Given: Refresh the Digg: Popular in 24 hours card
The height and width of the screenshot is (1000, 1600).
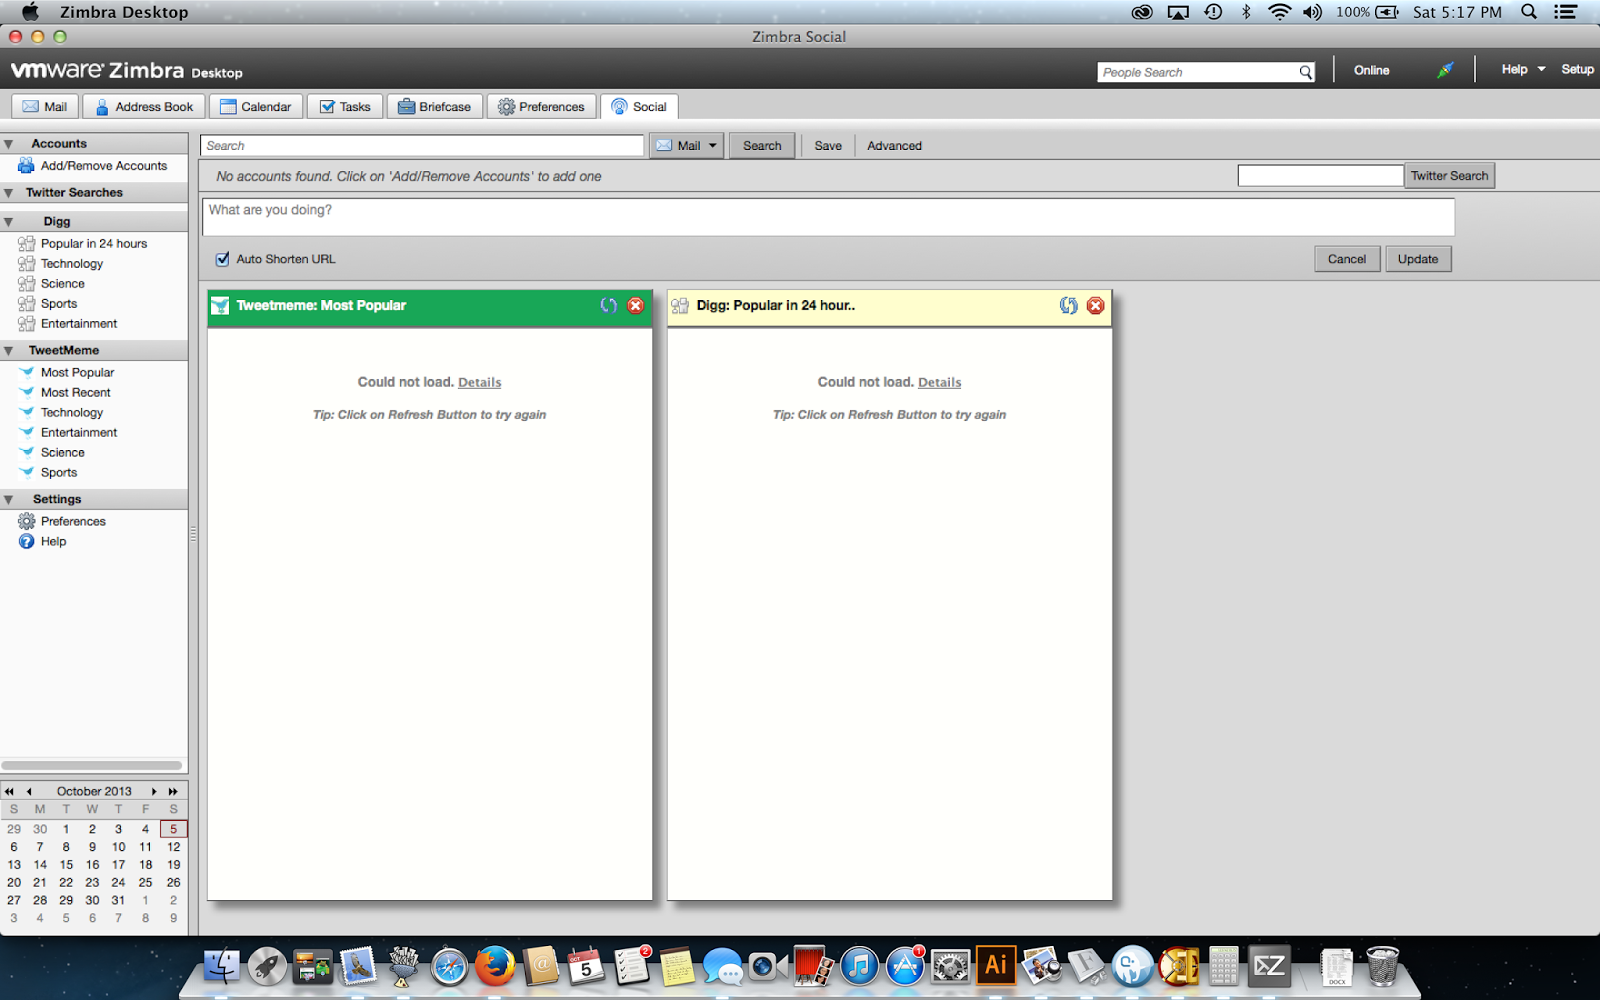Looking at the screenshot, I should [1069, 306].
